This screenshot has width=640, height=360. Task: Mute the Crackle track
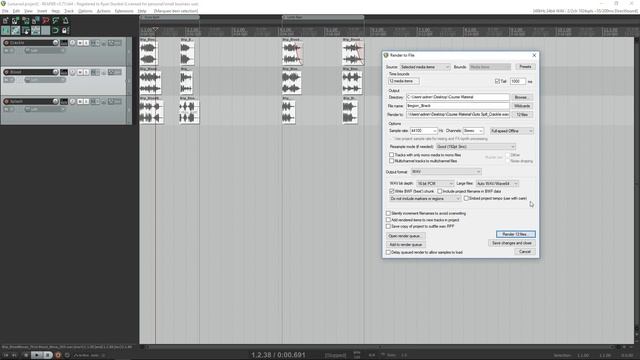point(80,43)
